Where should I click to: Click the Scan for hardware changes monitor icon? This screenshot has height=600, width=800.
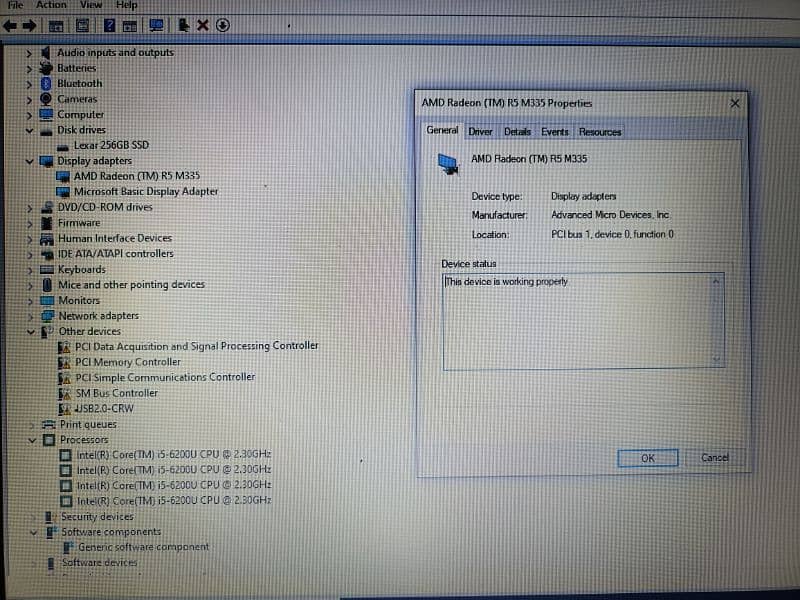[x=156, y=25]
